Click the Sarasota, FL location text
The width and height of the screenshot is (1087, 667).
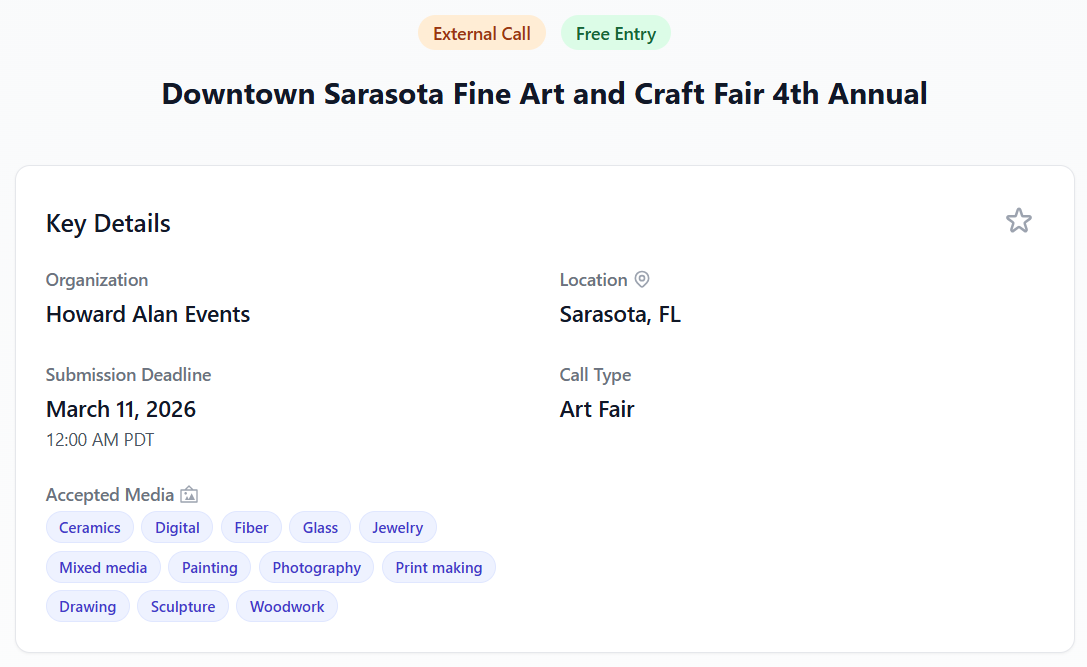click(x=620, y=314)
